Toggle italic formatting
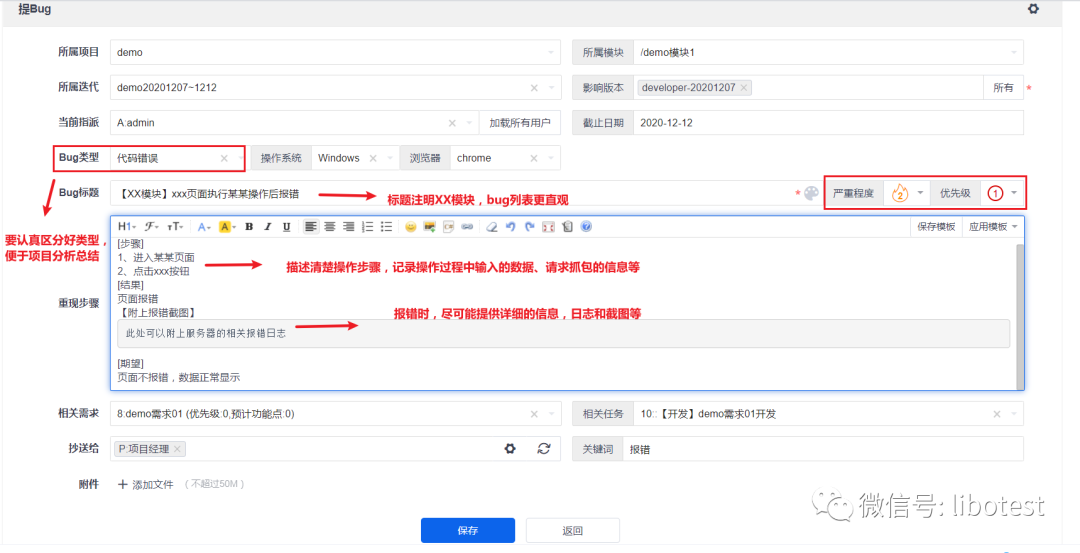 click(x=268, y=227)
